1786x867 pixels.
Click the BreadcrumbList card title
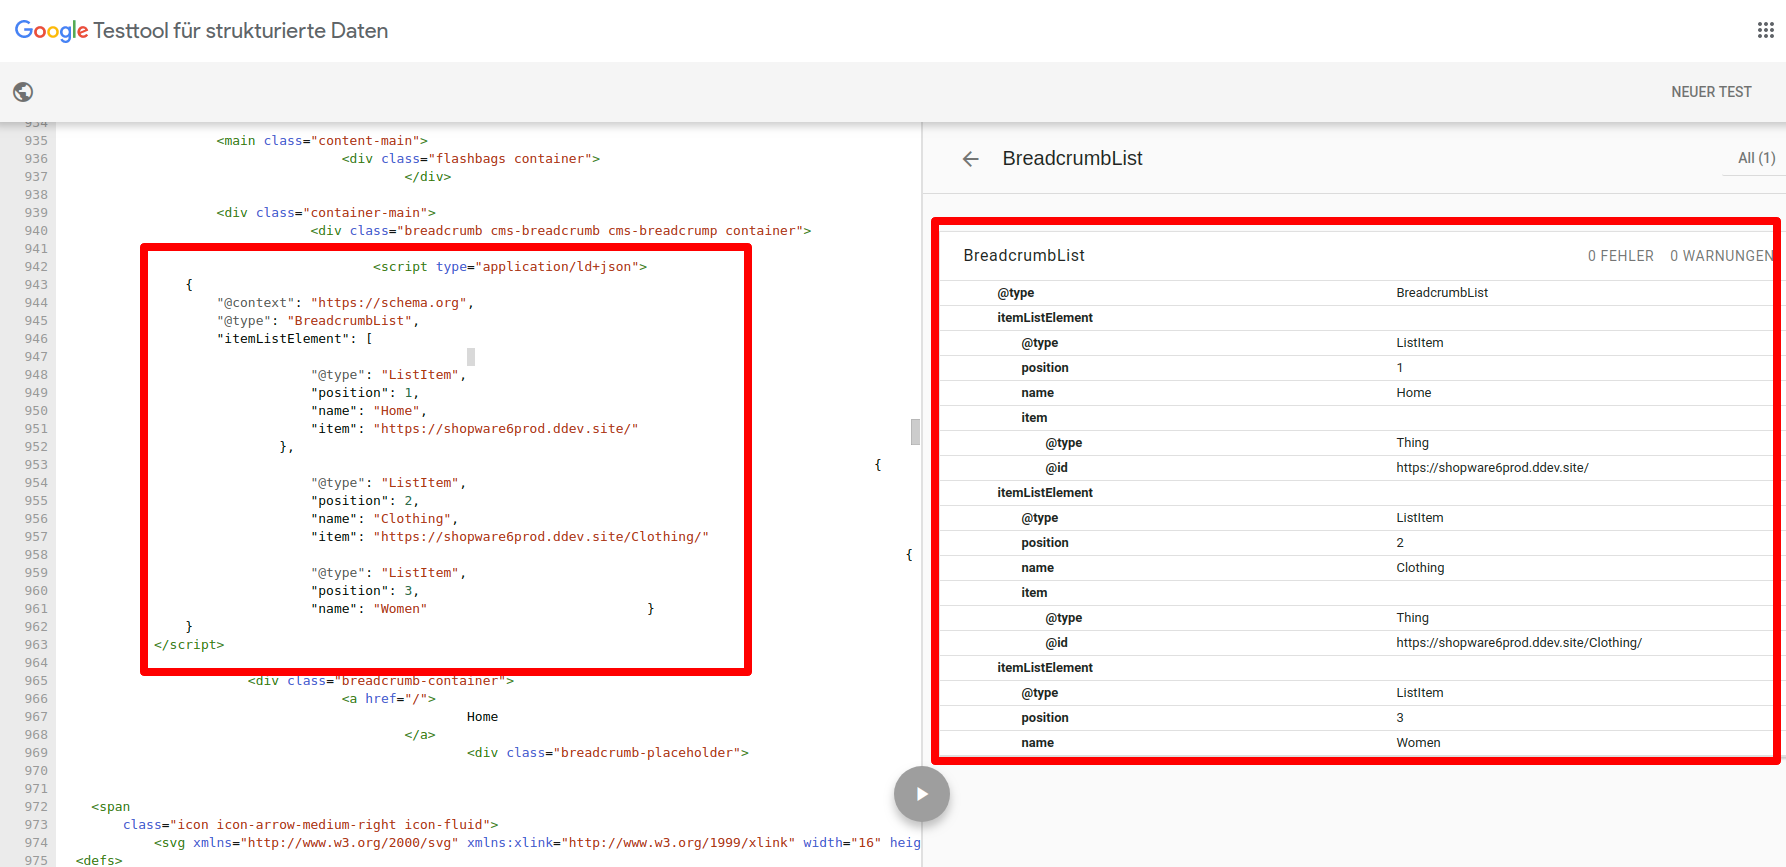point(1023,256)
